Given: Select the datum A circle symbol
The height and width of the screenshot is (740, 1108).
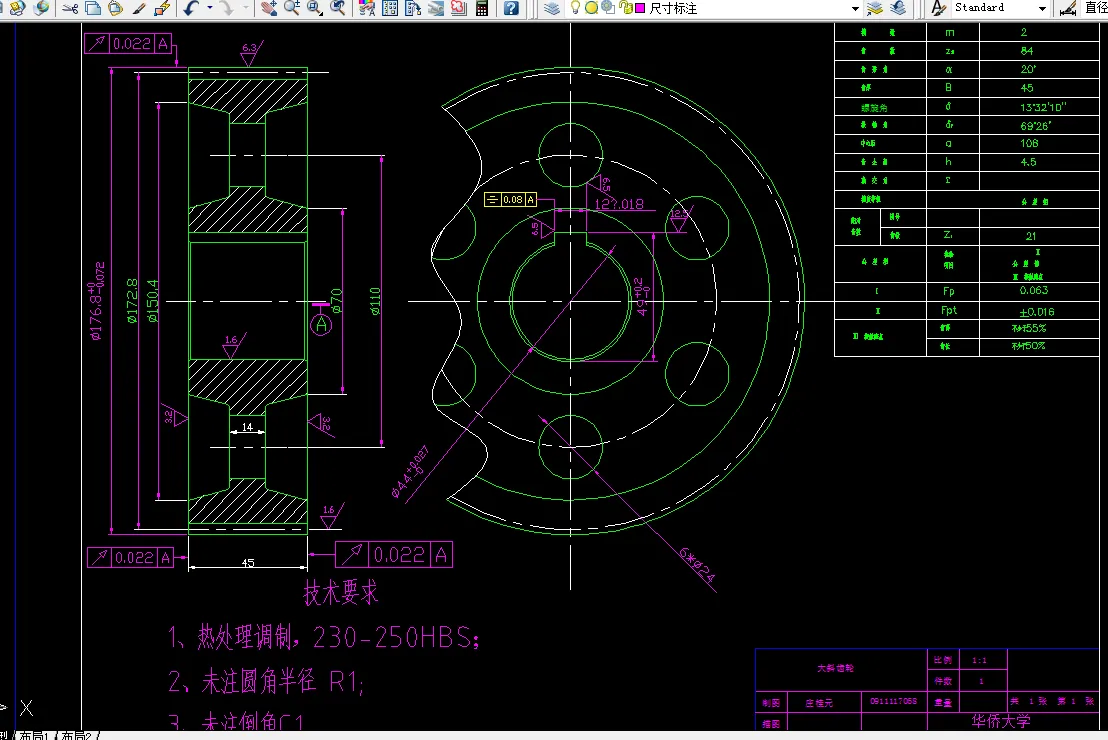Looking at the screenshot, I should [322, 324].
